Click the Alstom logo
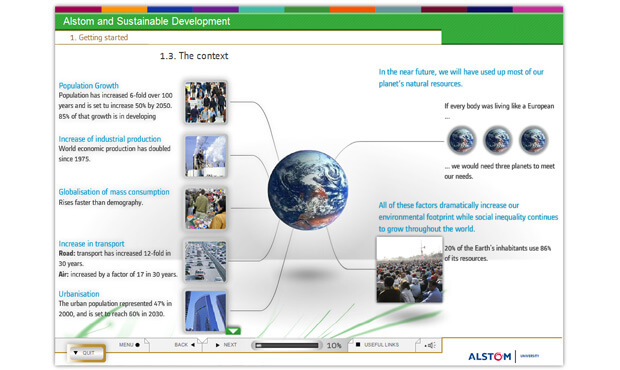The height and width of the screenshot is (370, 620). point(490,357)
